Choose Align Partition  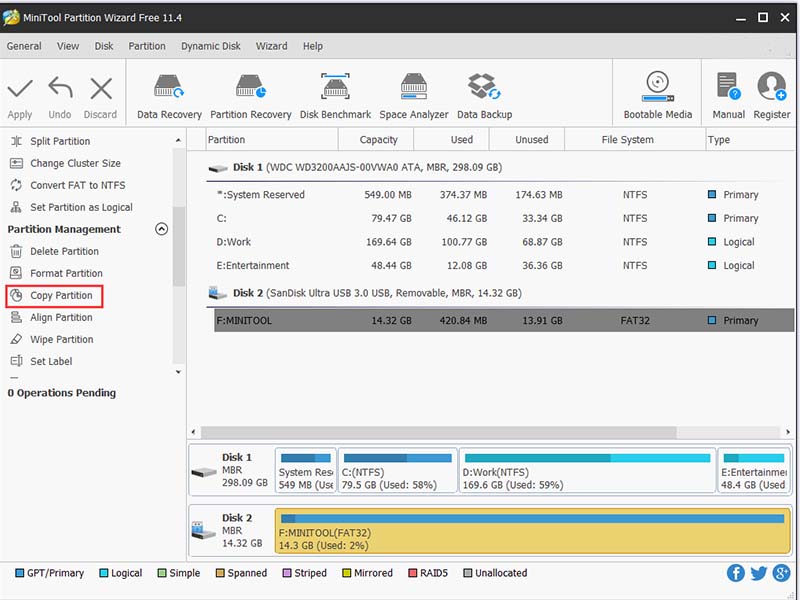tap(61, 317)
